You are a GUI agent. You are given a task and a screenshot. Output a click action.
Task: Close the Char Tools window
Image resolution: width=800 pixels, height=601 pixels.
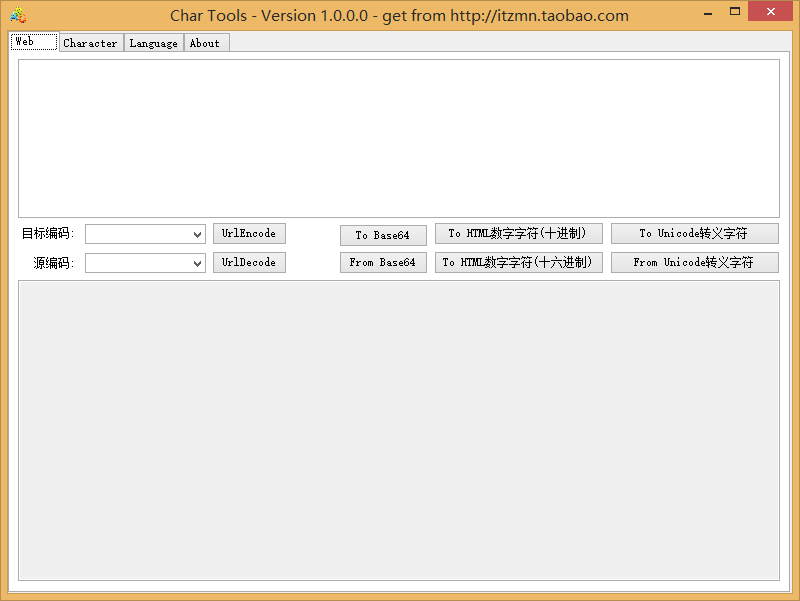(x=770, y=11)
